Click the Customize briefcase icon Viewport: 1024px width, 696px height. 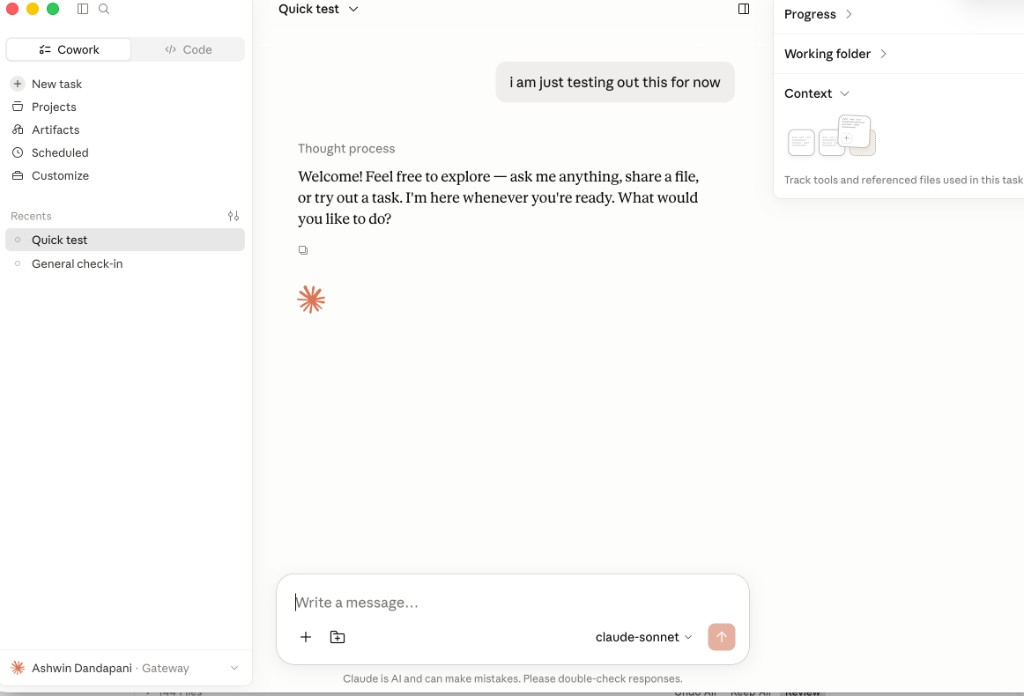[18, 175]
